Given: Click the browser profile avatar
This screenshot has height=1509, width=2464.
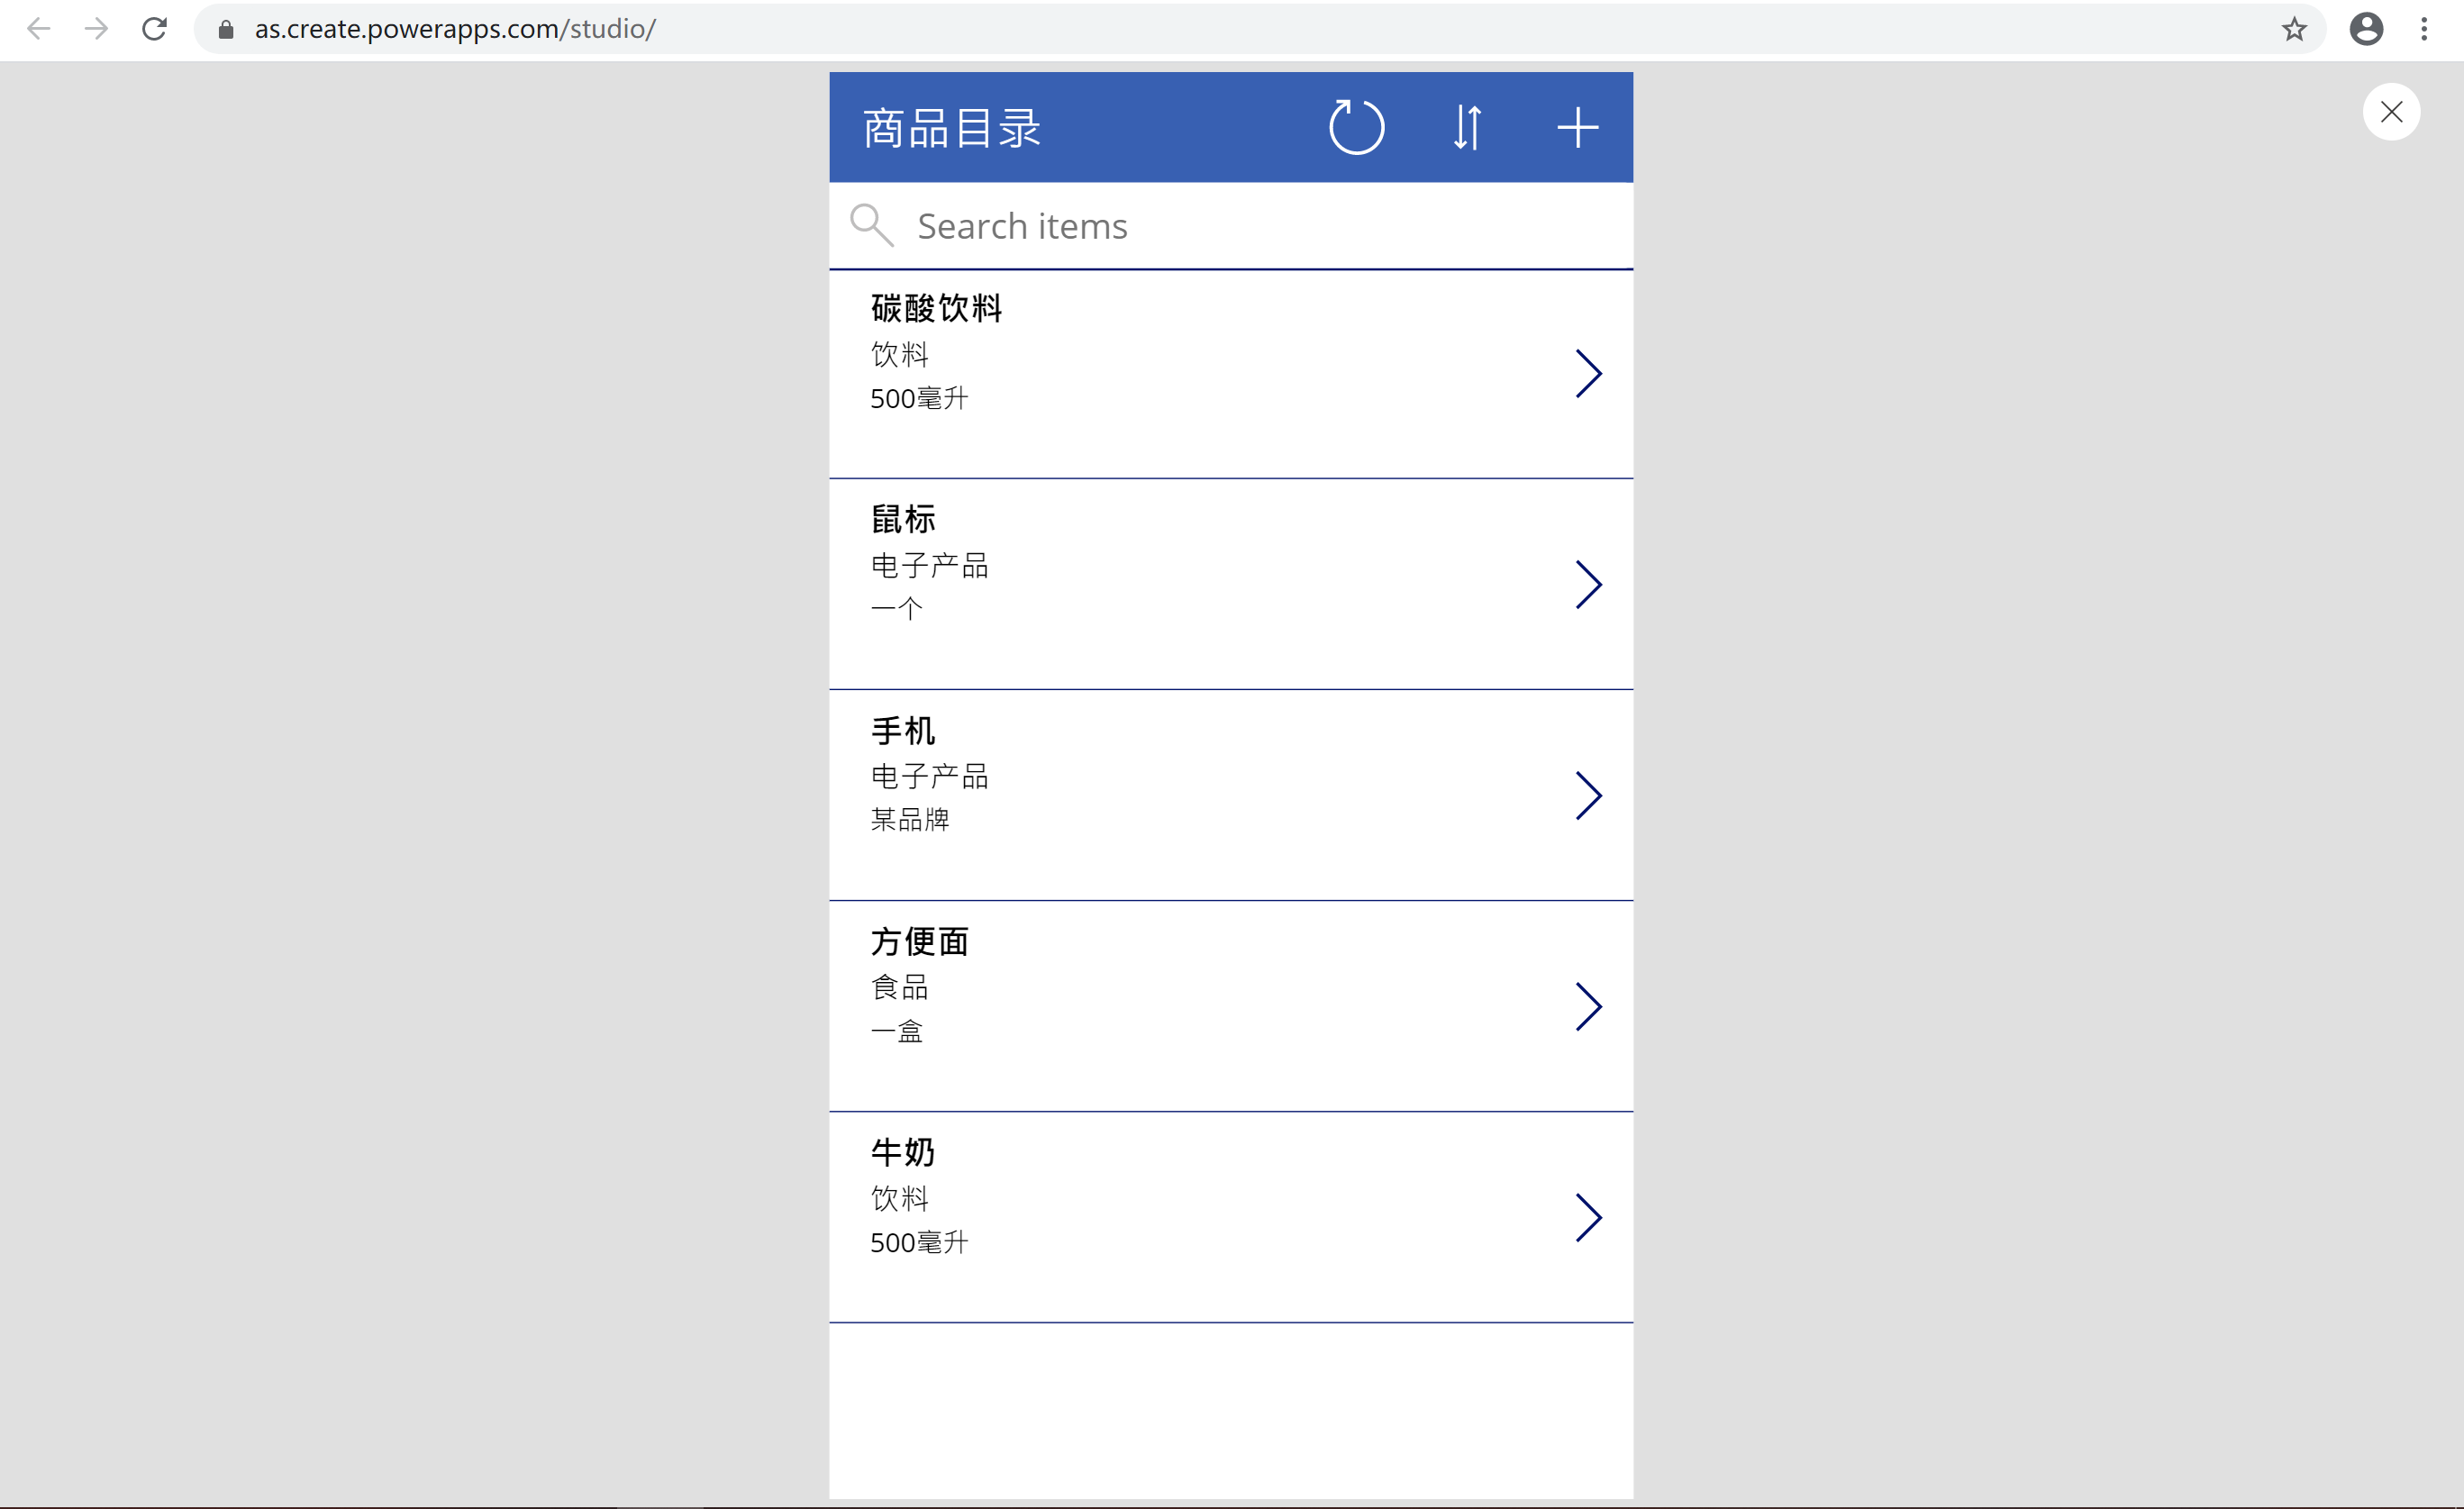Looking at the screenshot, I should (2365, 29).
